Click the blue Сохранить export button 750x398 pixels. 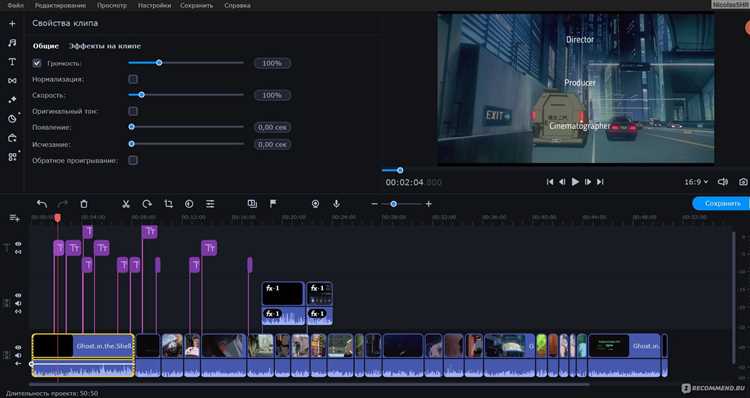click(722, 203)
